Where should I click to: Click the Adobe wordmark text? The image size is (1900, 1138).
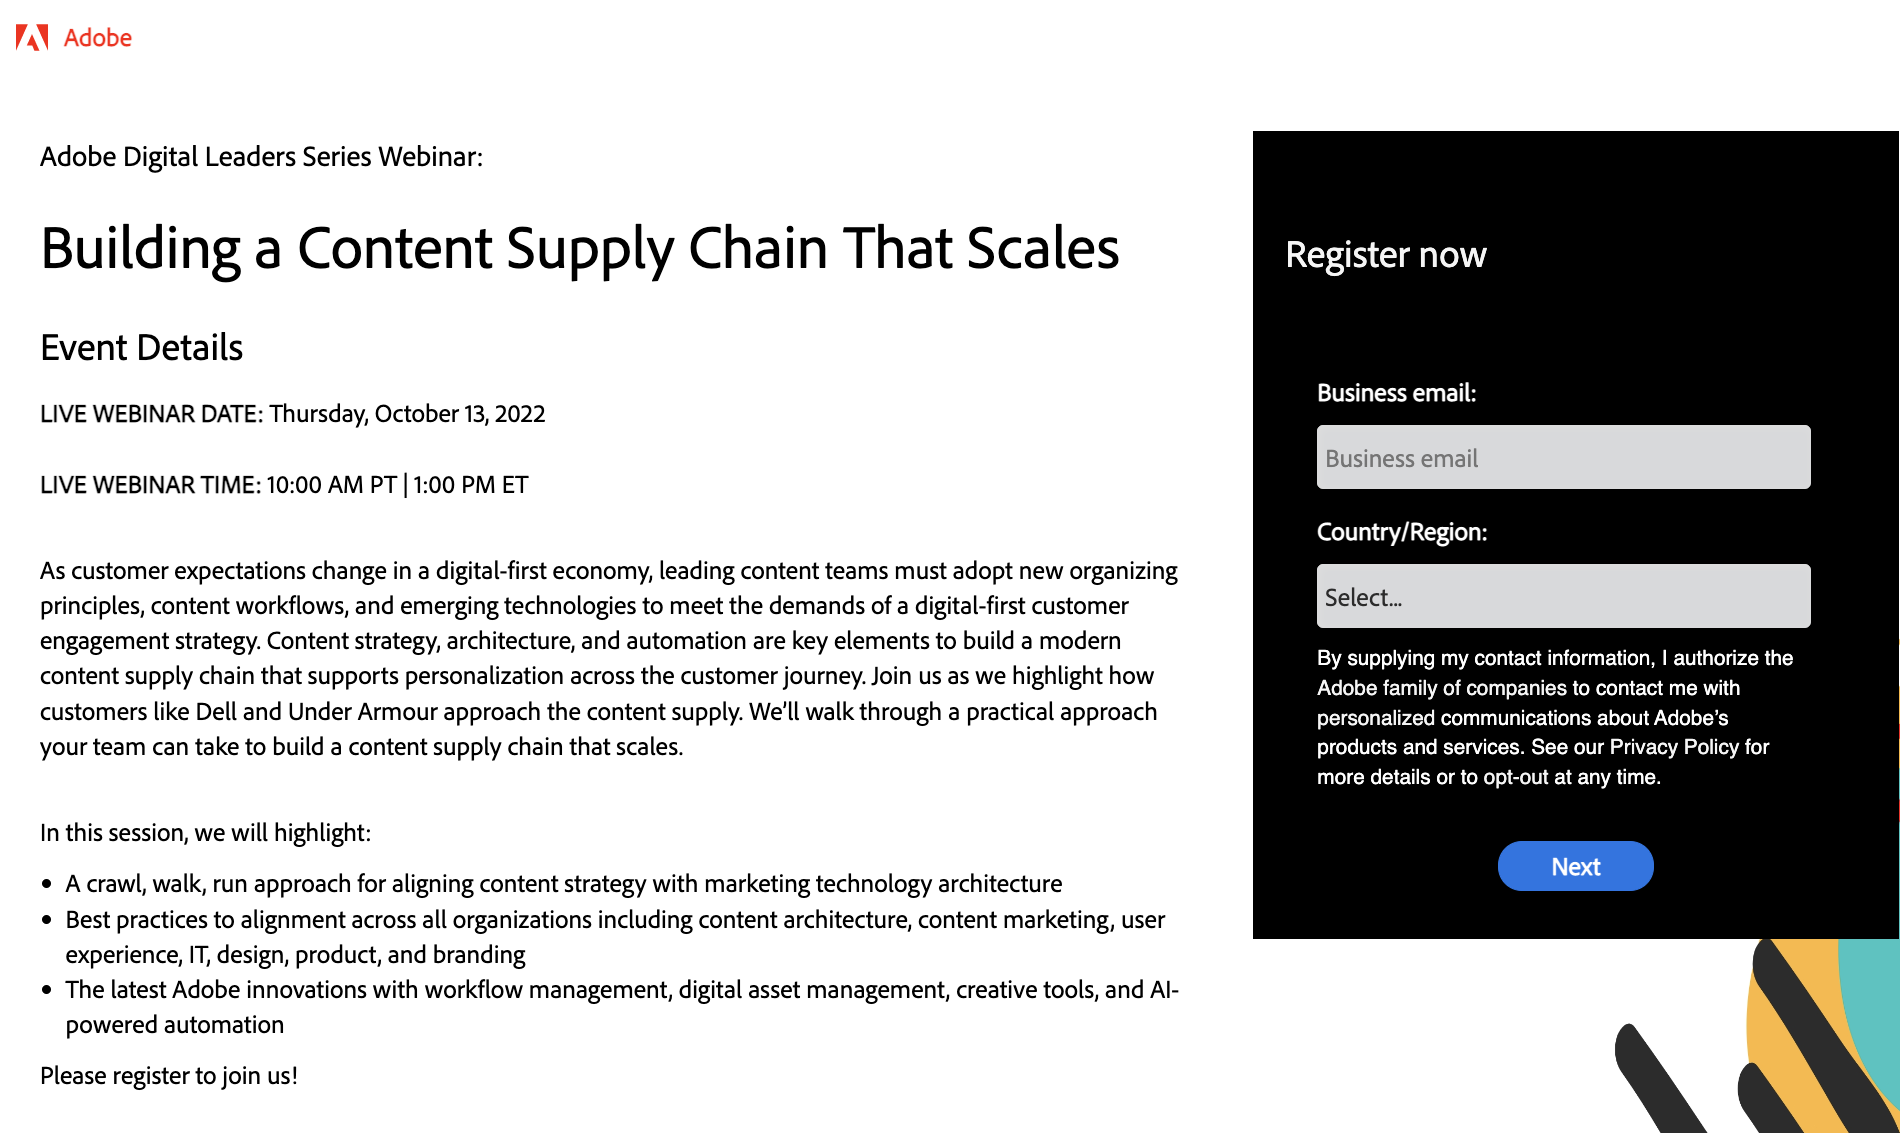point(98,38)
